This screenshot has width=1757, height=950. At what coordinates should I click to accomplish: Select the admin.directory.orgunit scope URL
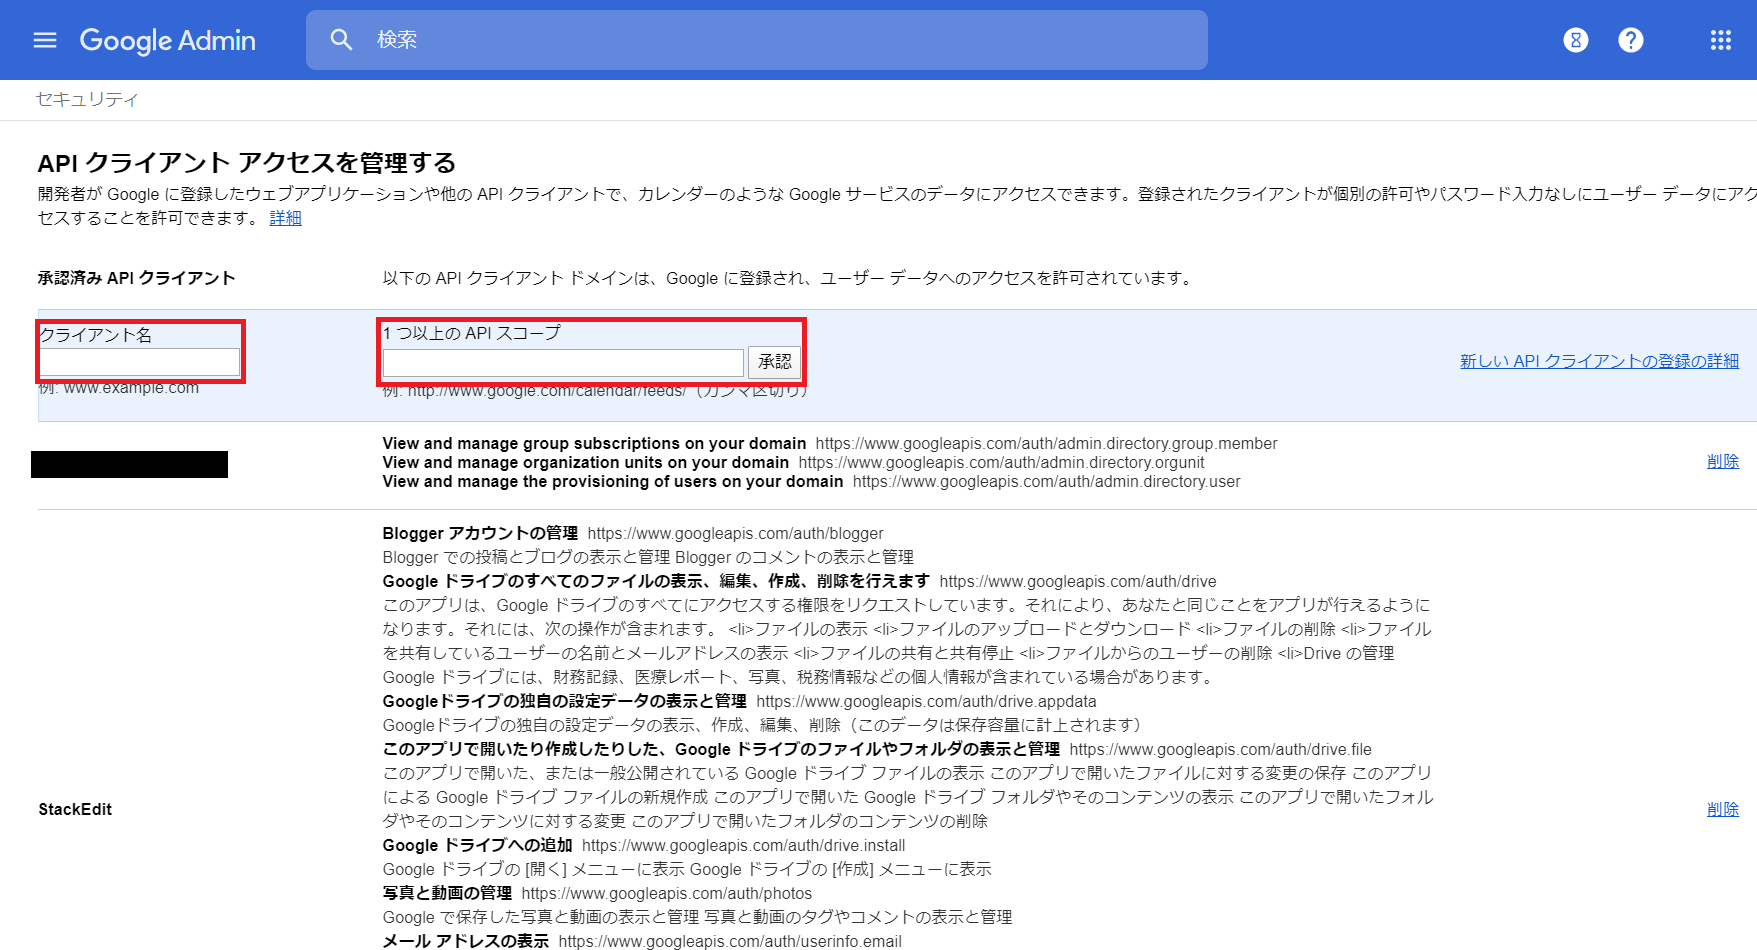coord(1001,462)
